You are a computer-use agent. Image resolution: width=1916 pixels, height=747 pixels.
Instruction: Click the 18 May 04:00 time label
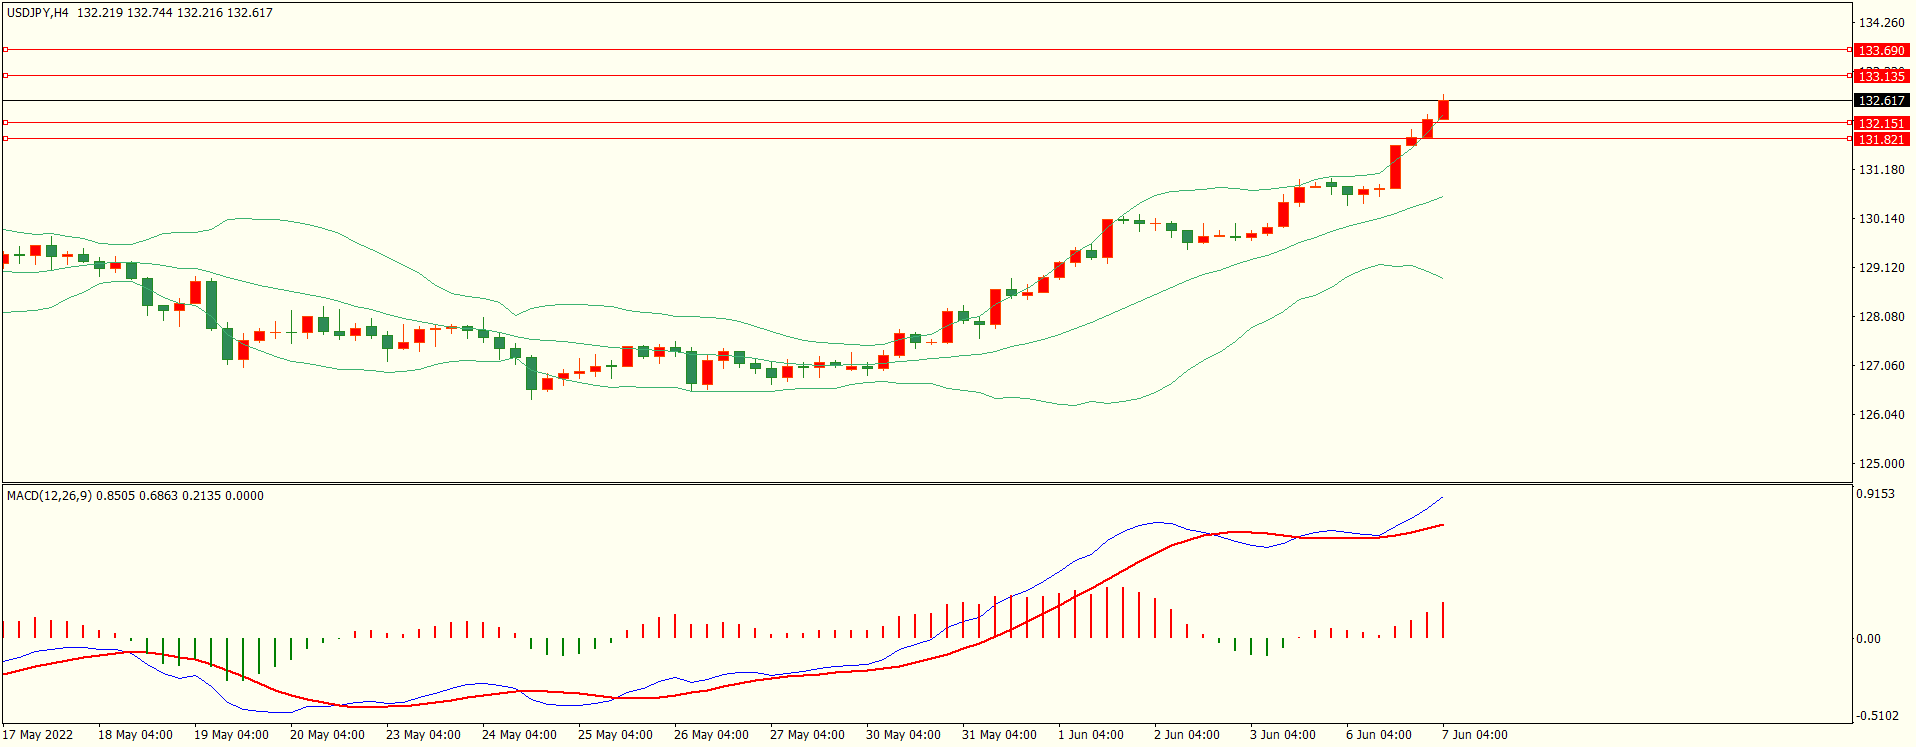tap(135, 735)
